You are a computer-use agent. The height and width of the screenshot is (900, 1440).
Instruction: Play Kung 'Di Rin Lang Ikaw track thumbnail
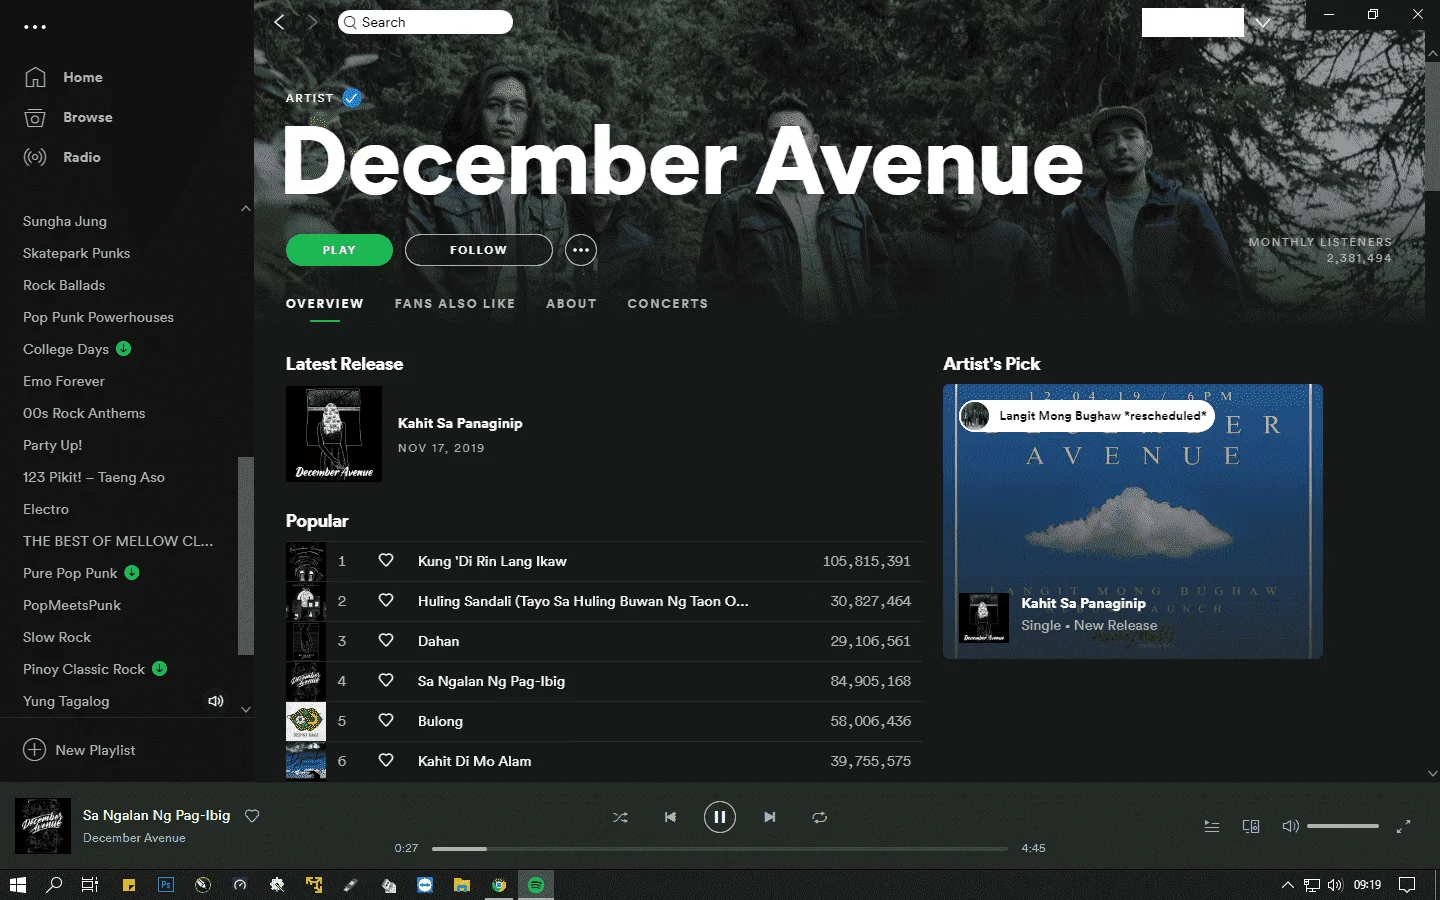point(306,561)
